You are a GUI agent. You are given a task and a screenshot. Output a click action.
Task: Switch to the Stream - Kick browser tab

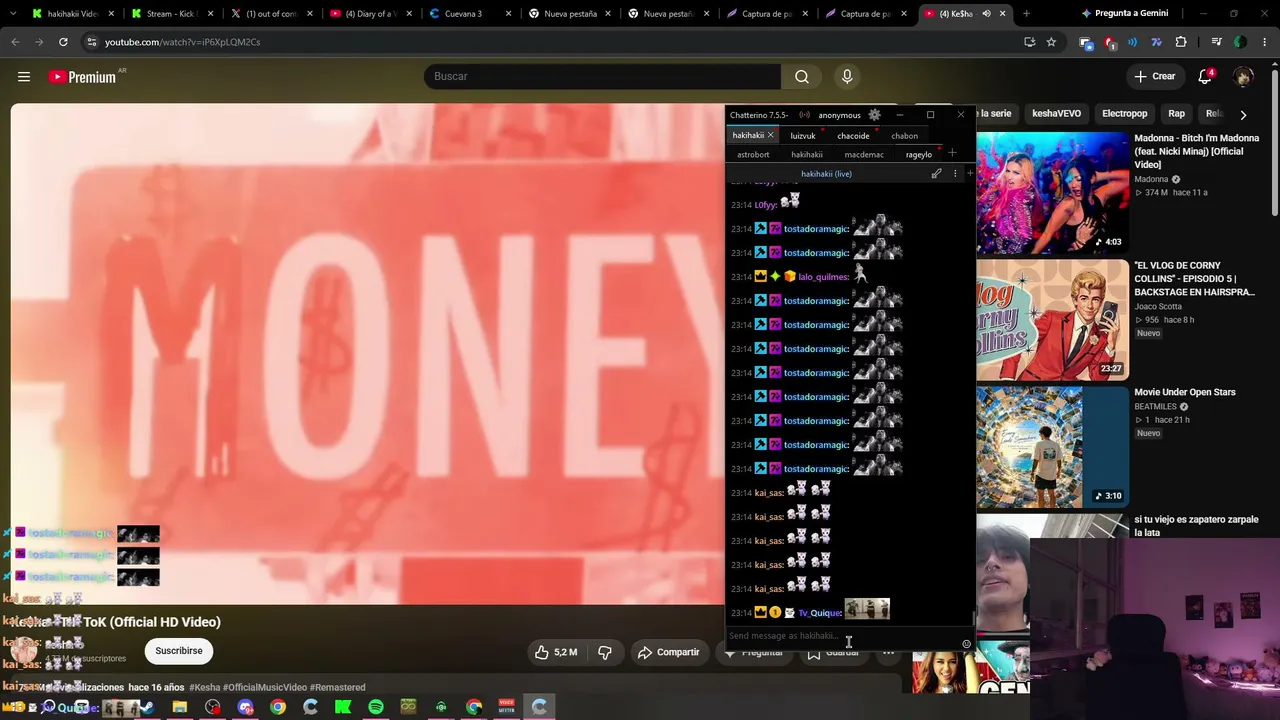pos(170,14)
